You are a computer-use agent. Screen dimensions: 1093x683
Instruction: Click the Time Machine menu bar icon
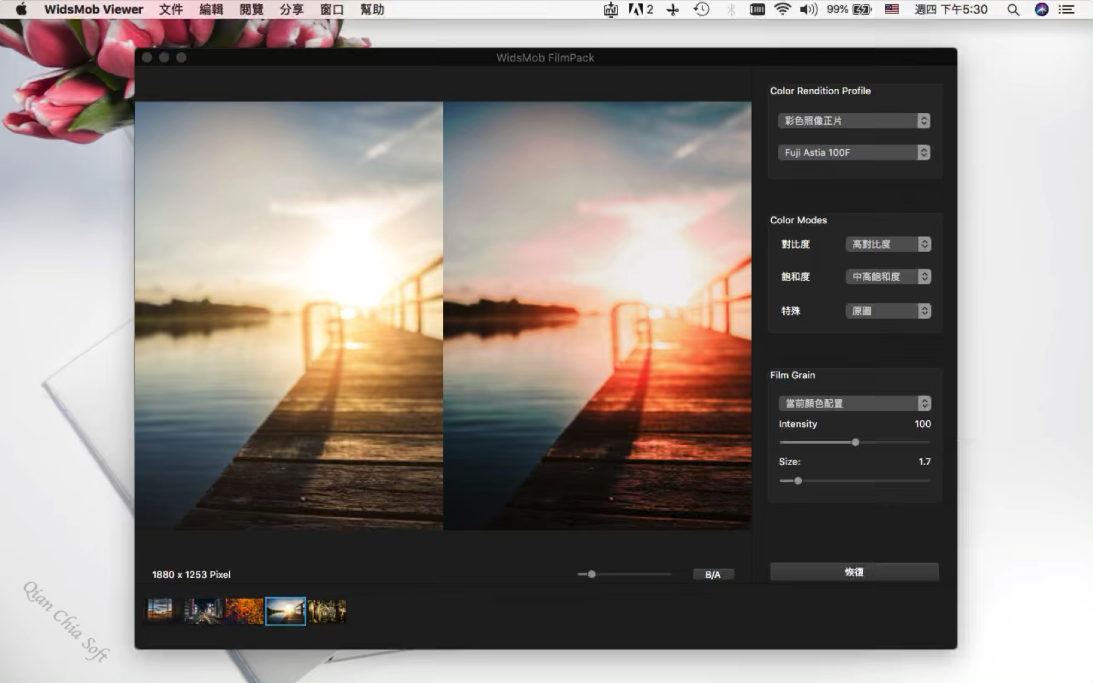click(x=701, y=9)
